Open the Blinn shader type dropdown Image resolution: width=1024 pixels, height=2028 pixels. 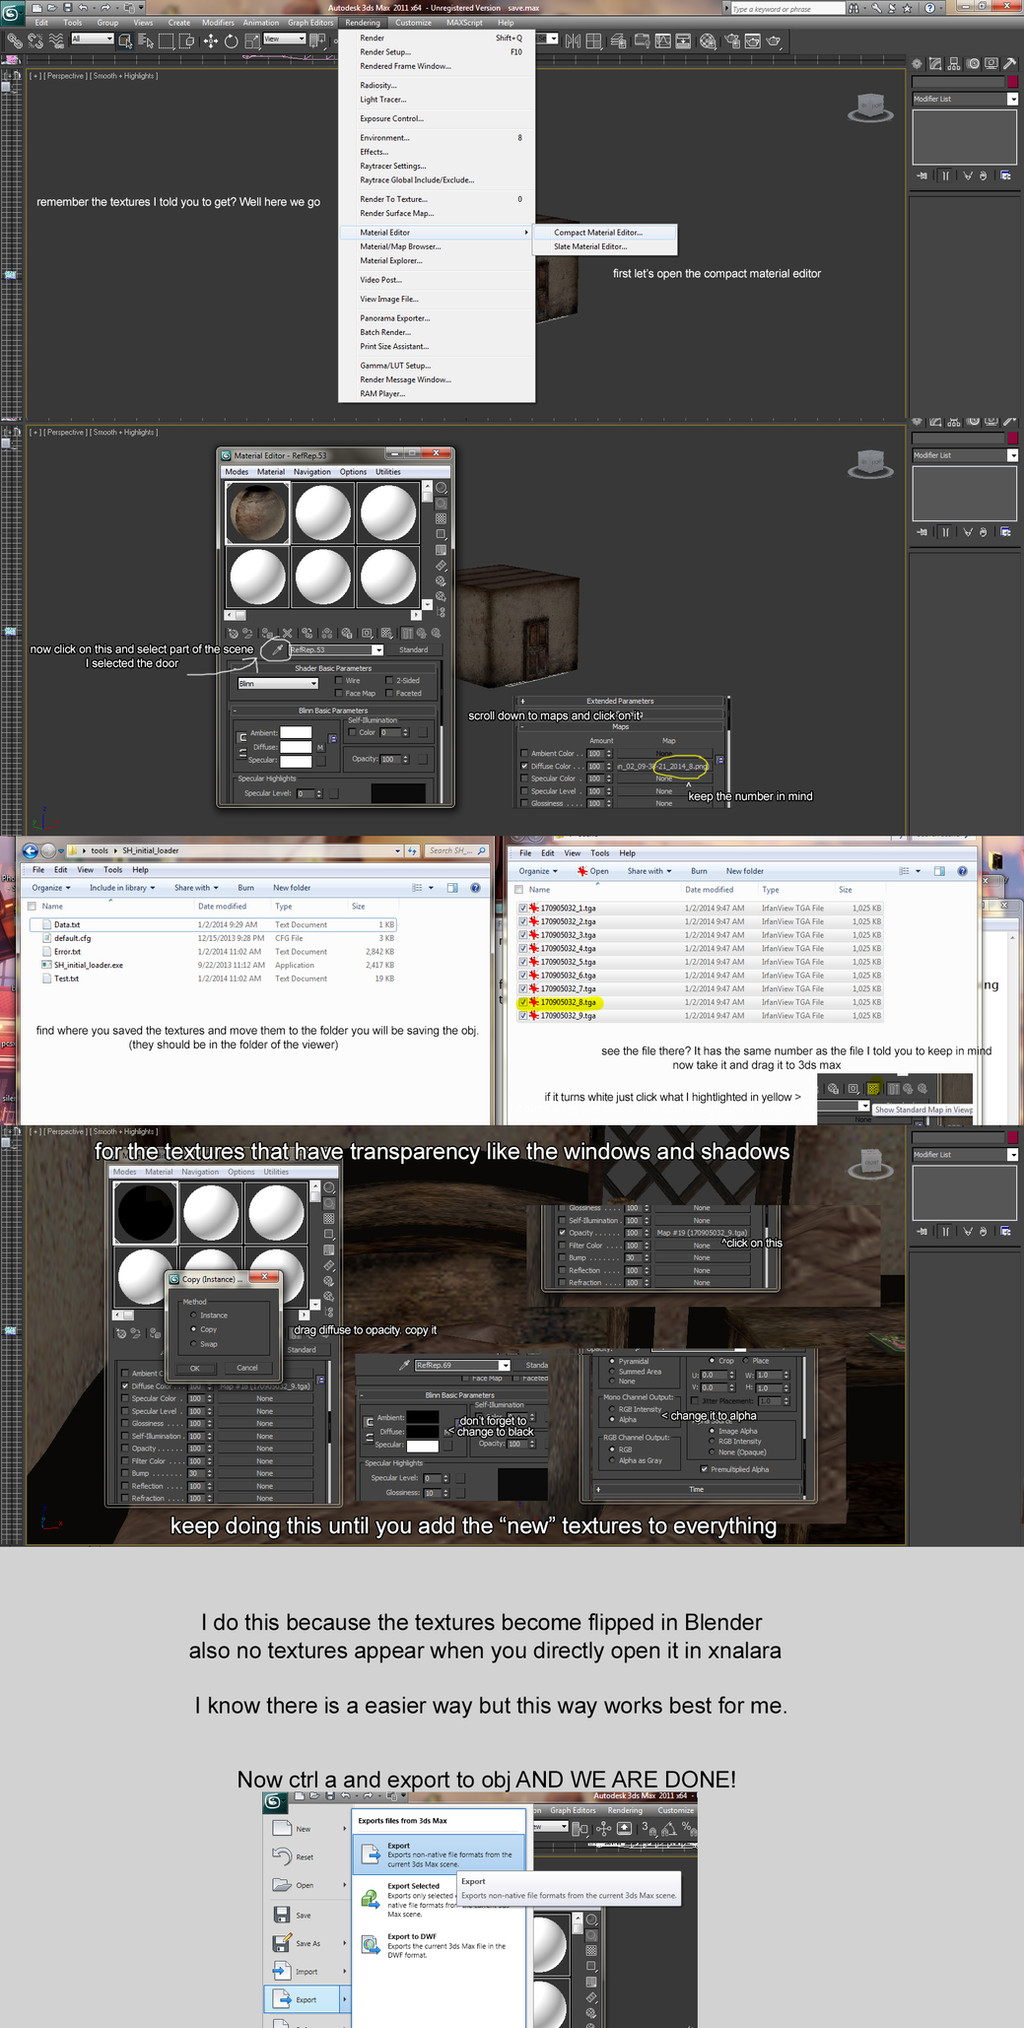[x=278, y=683]
